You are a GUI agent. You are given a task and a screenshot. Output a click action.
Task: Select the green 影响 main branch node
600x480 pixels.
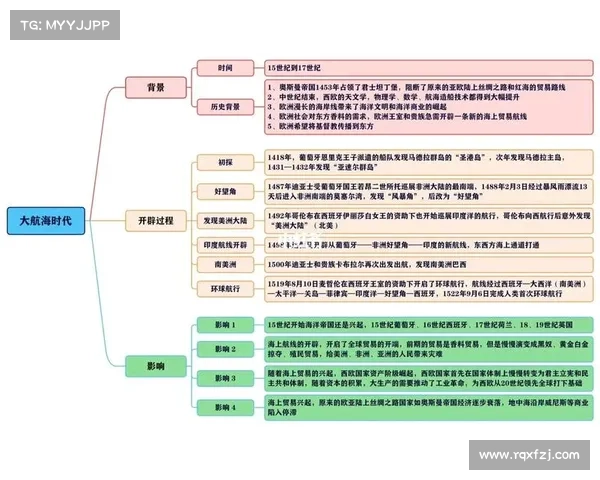tap(156, 366)
